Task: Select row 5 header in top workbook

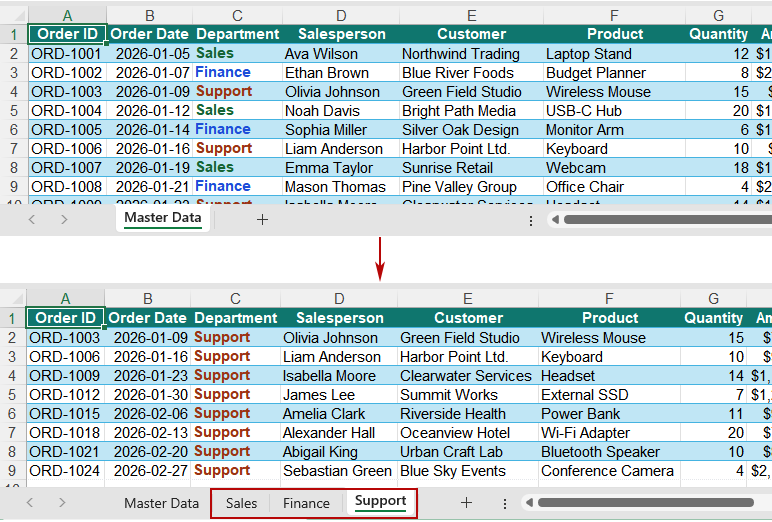Action: (x=14, y=111)
